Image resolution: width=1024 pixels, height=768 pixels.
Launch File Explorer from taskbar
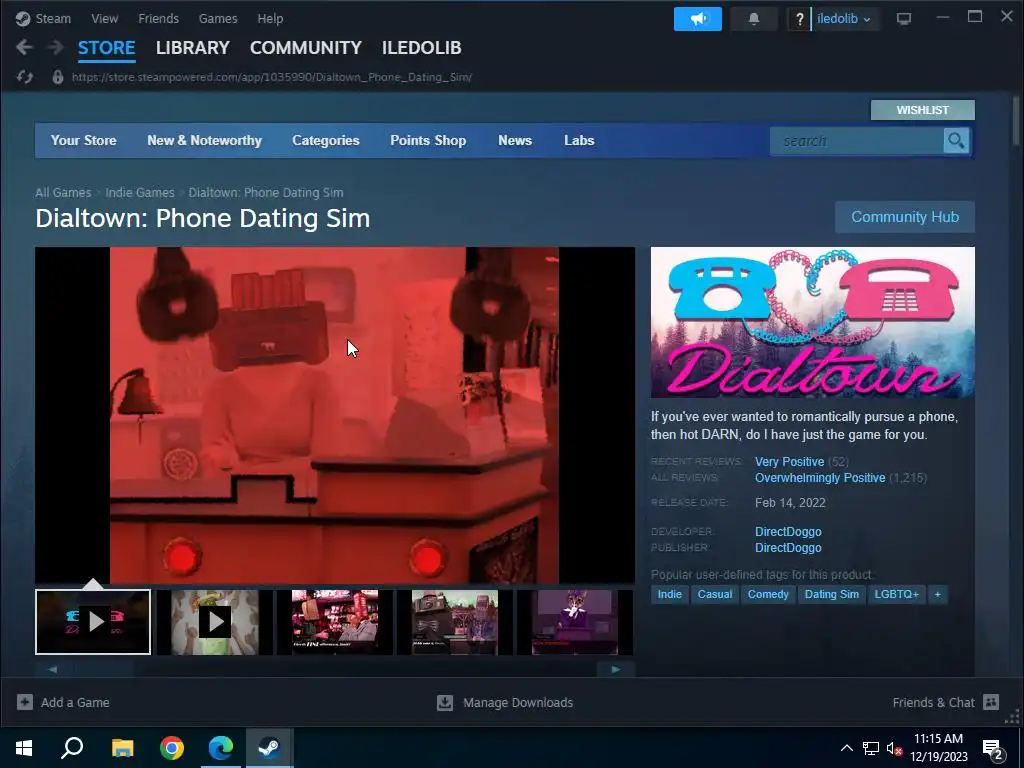click(x=122, y=748)
